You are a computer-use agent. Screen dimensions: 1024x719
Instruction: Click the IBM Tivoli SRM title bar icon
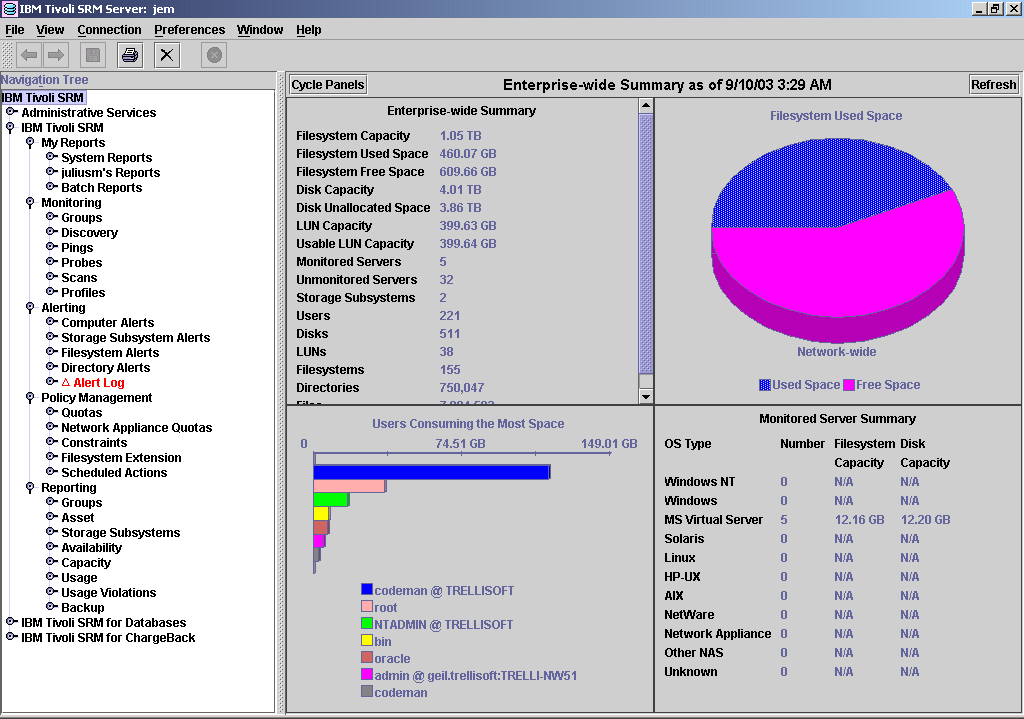coord(10,8)
